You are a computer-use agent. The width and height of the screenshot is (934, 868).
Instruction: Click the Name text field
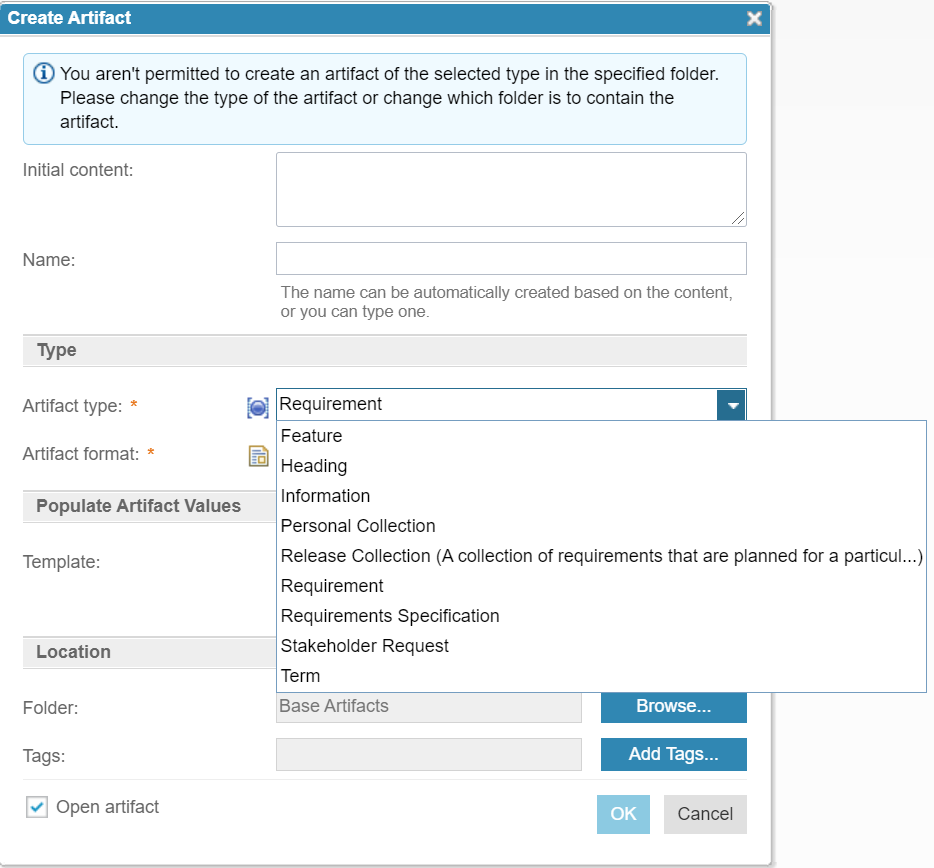coord(511,258)
